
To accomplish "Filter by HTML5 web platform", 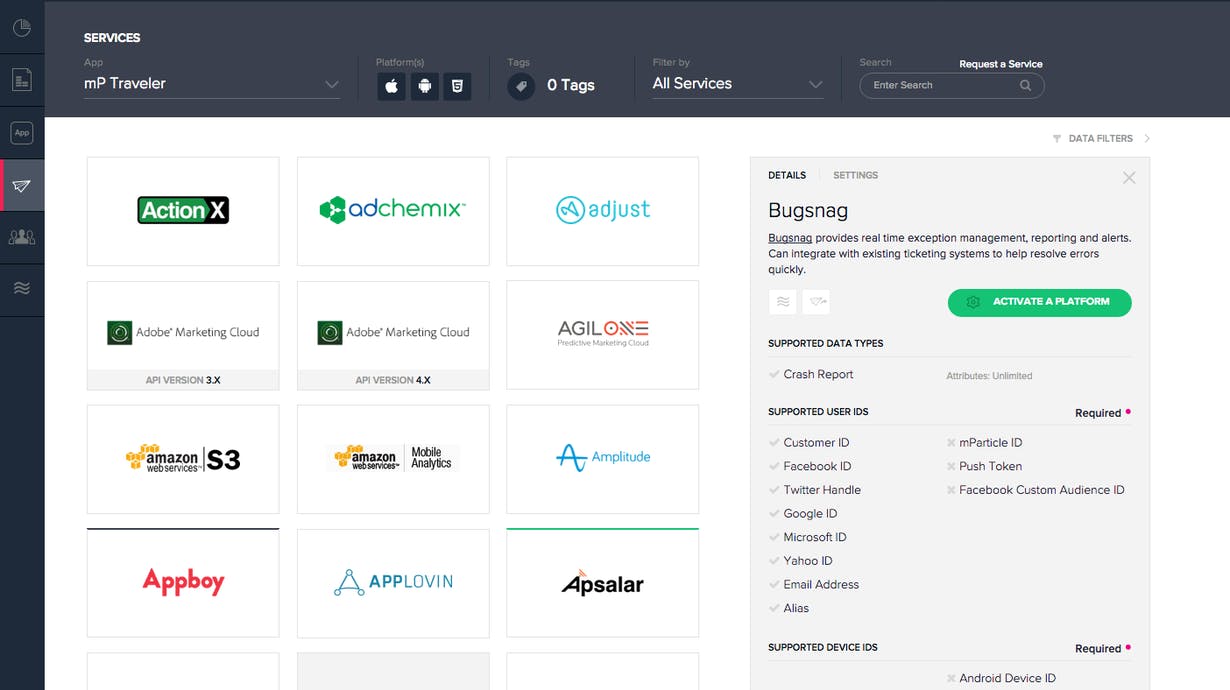I will click(457, 86).
